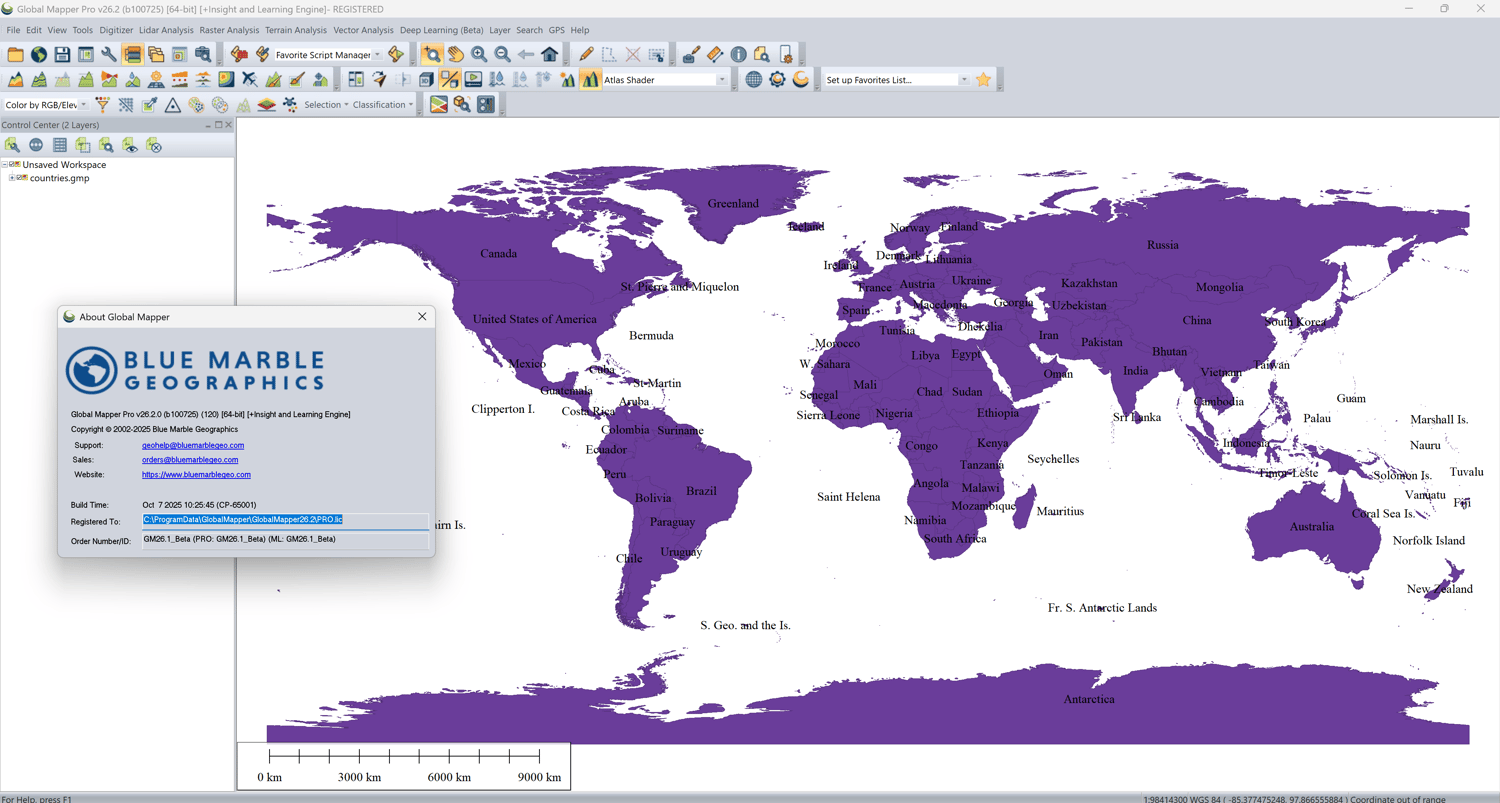Image resolution: width=1500 pixels, height=803 pixels.
Task: Click the Lidar filter funnel icon
Action: tap(102, 105)
